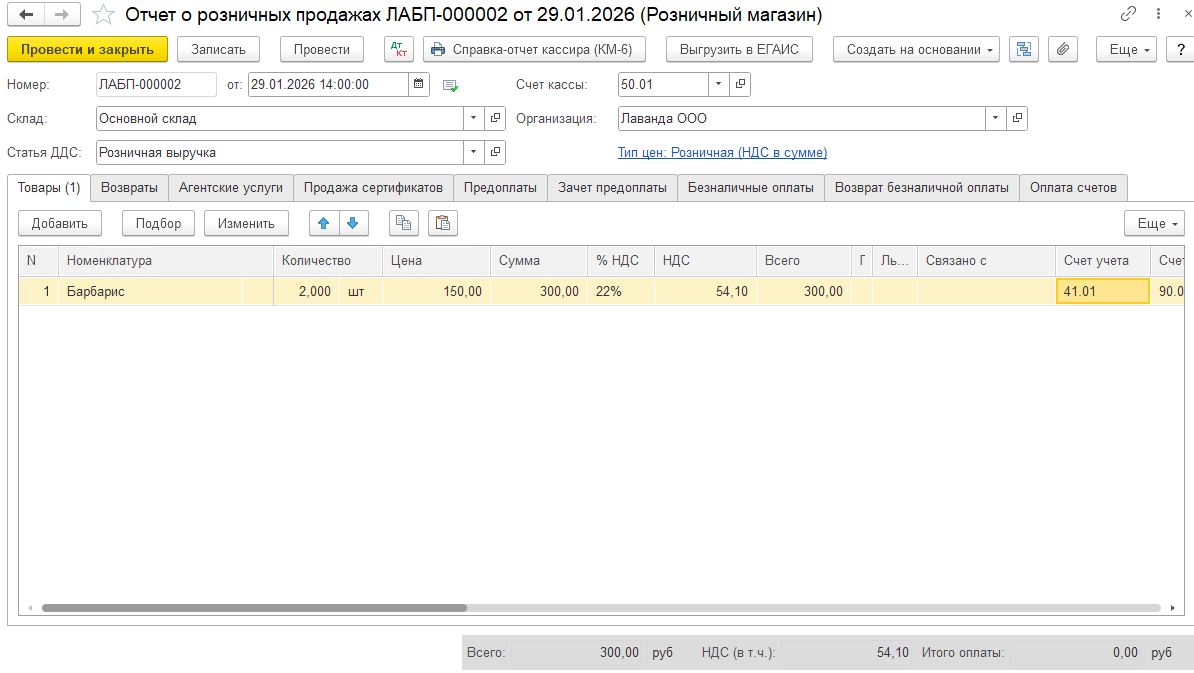Open Создать на основании dropdown

pos(916,49)
